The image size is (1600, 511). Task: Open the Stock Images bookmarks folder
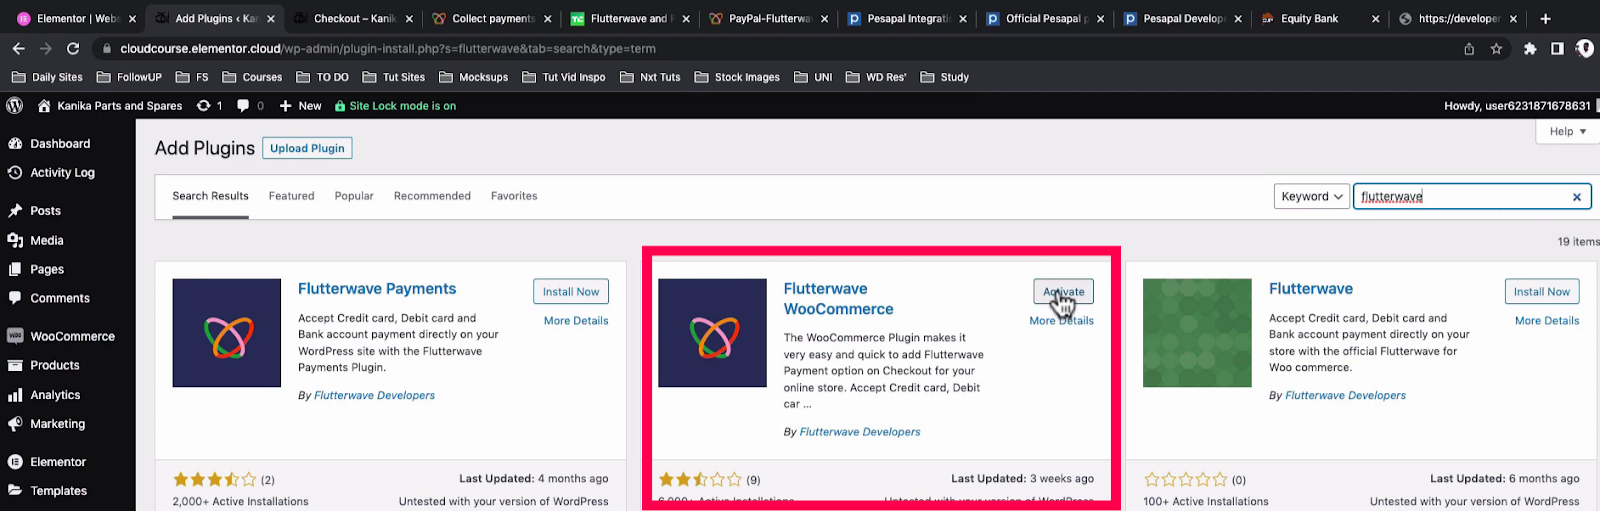click(x=737, y=77)
